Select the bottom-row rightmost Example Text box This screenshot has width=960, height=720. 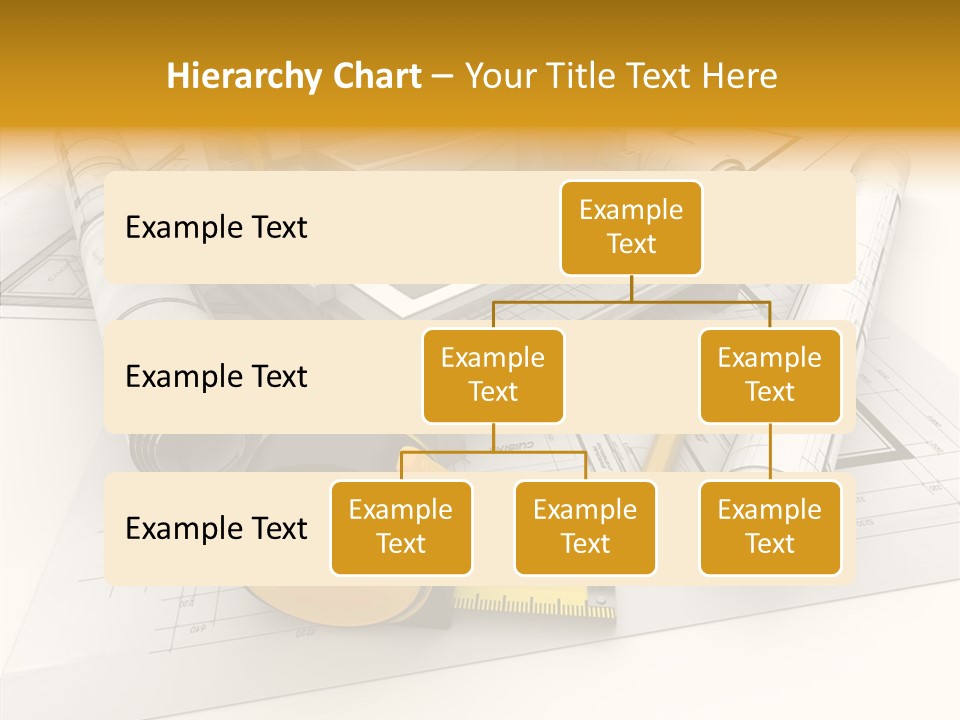[770, 528]
